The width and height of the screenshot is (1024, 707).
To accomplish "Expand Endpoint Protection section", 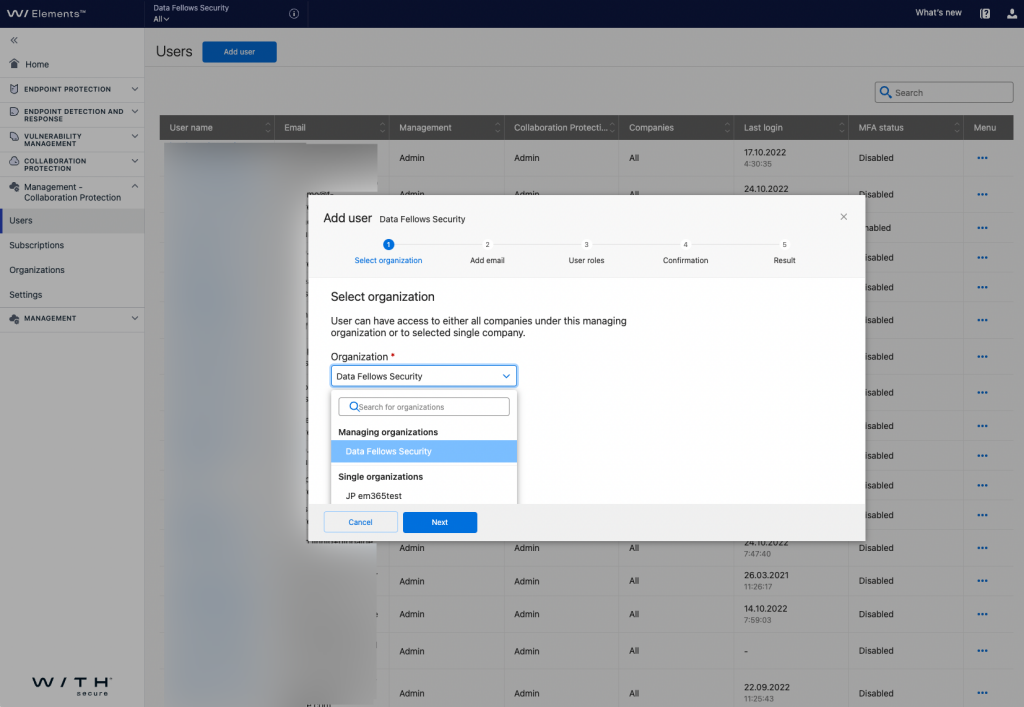I will point(134,89).
